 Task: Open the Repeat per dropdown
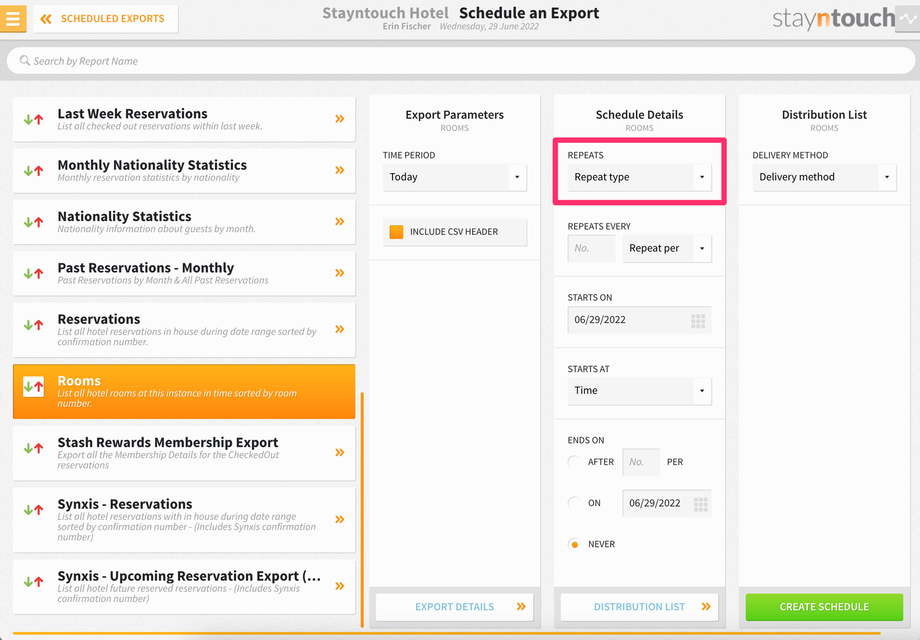click(x=667, y=248)
